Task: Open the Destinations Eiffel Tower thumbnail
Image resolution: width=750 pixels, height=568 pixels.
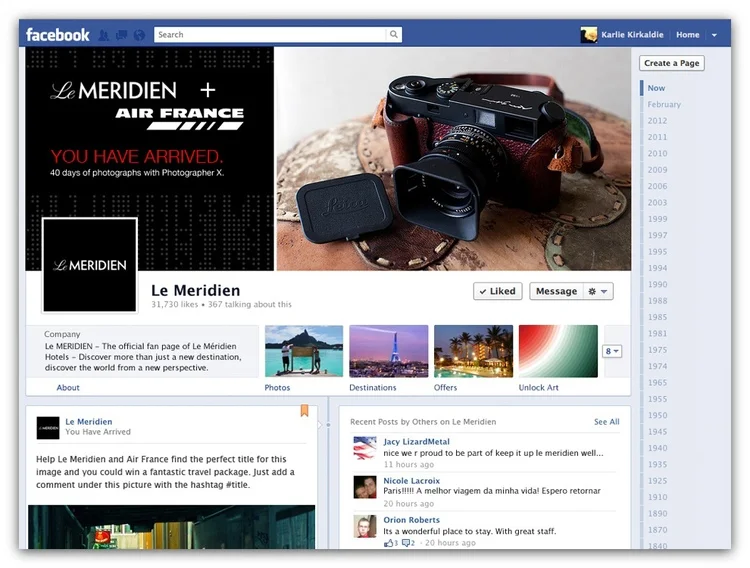Action: click(x=388, y=351)
